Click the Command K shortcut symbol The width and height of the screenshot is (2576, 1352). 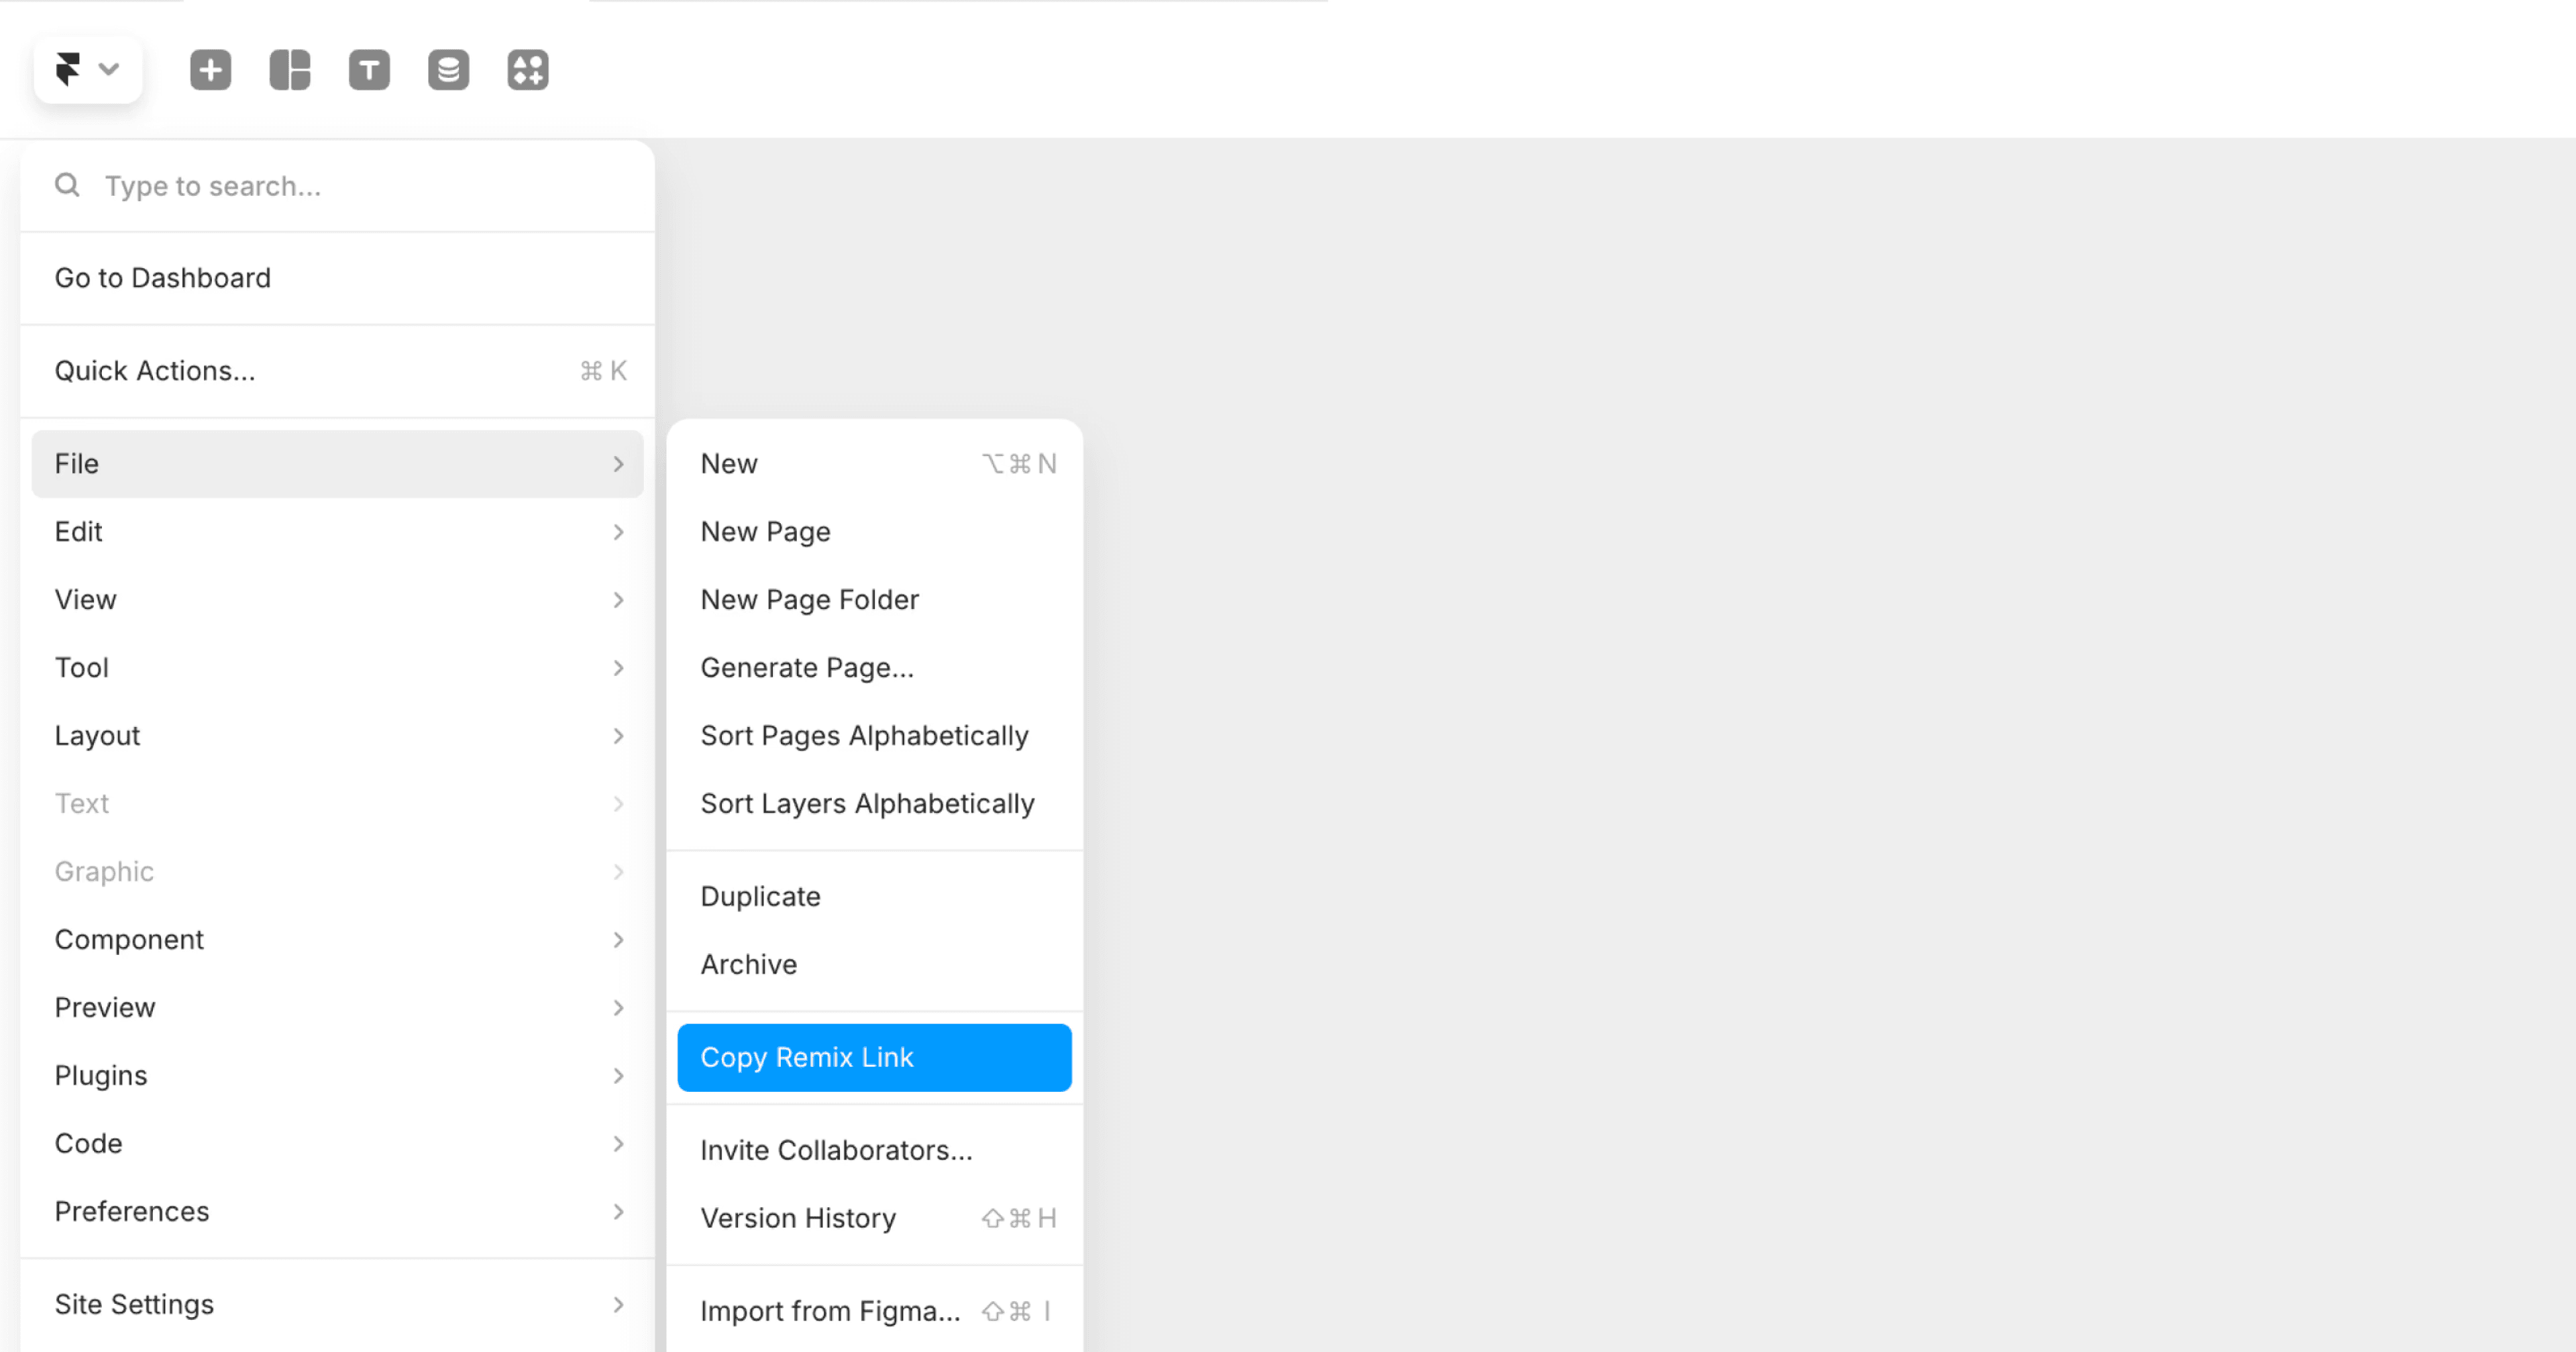click(x=601, y=370)
